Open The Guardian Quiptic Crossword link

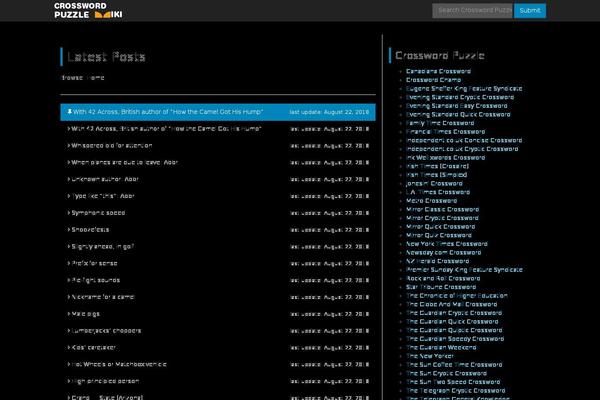point(454,330)
